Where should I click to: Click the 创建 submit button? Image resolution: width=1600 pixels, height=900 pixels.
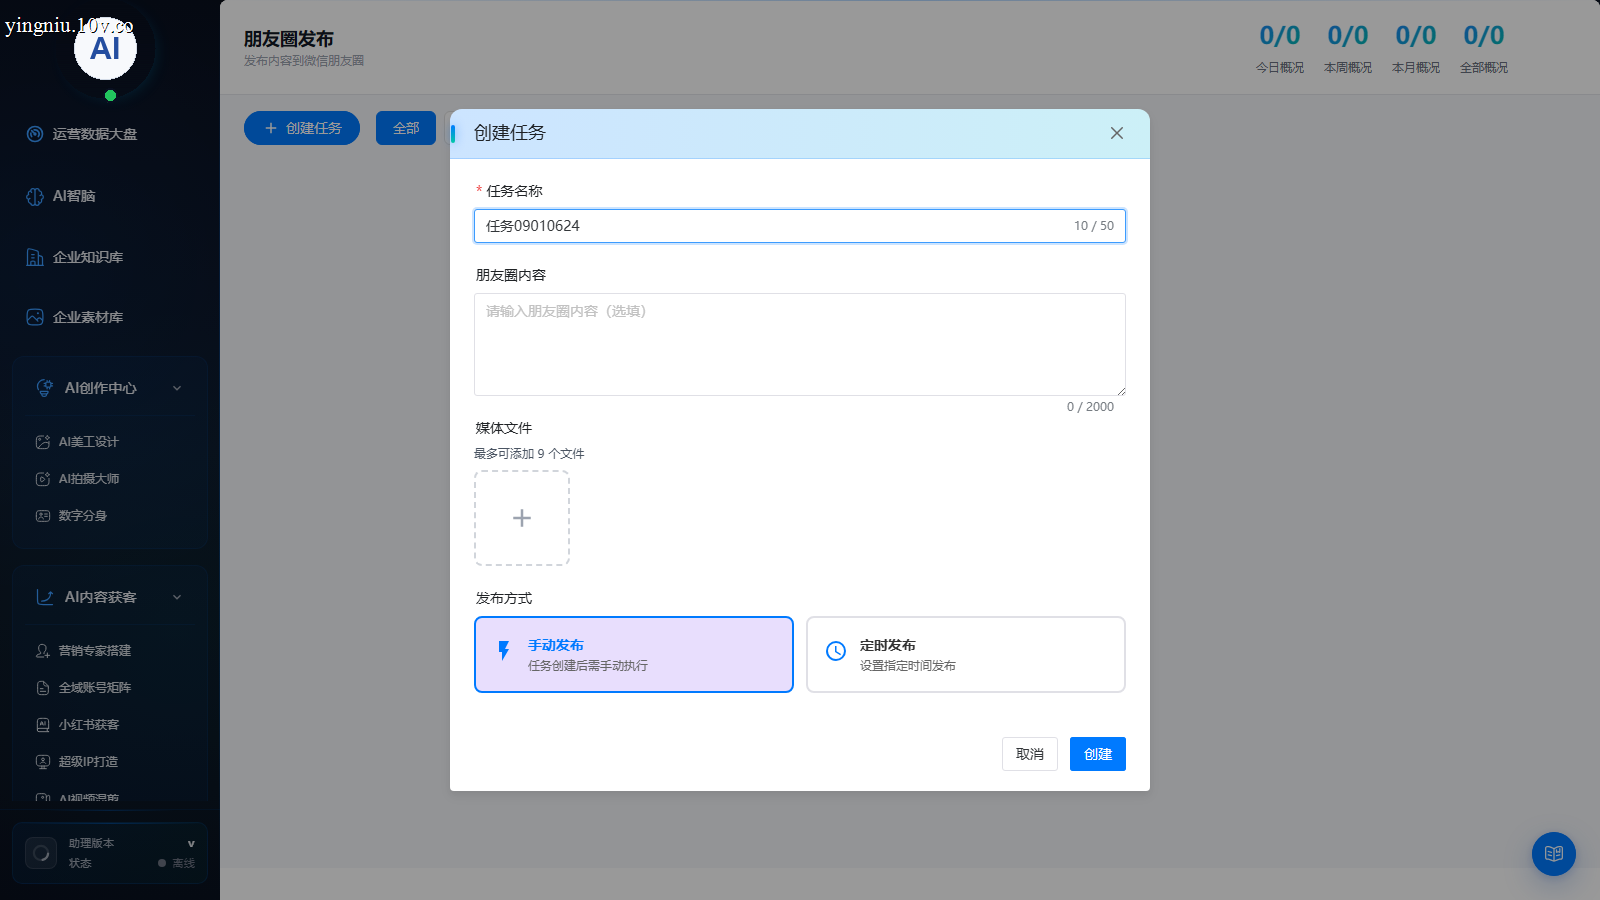1098,754
